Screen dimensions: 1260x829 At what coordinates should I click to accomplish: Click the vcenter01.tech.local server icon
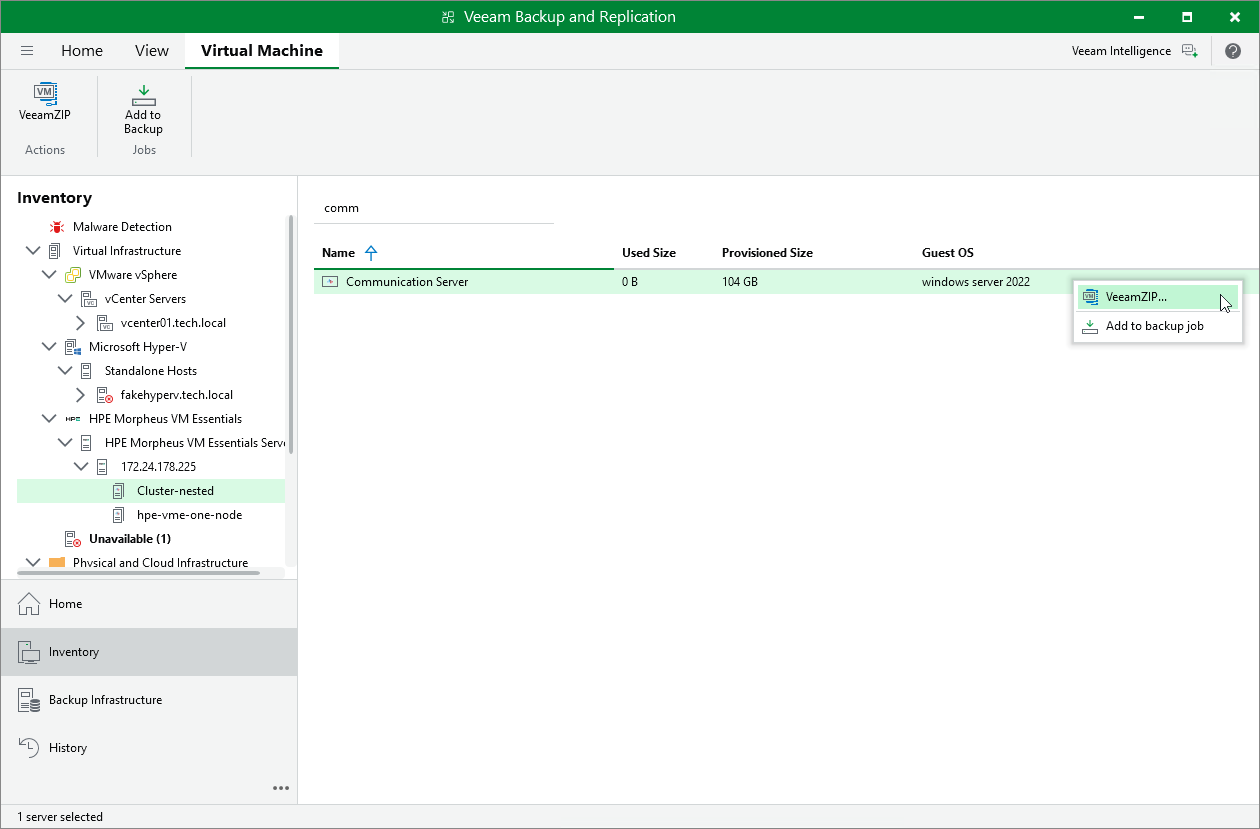pos(104,323)
